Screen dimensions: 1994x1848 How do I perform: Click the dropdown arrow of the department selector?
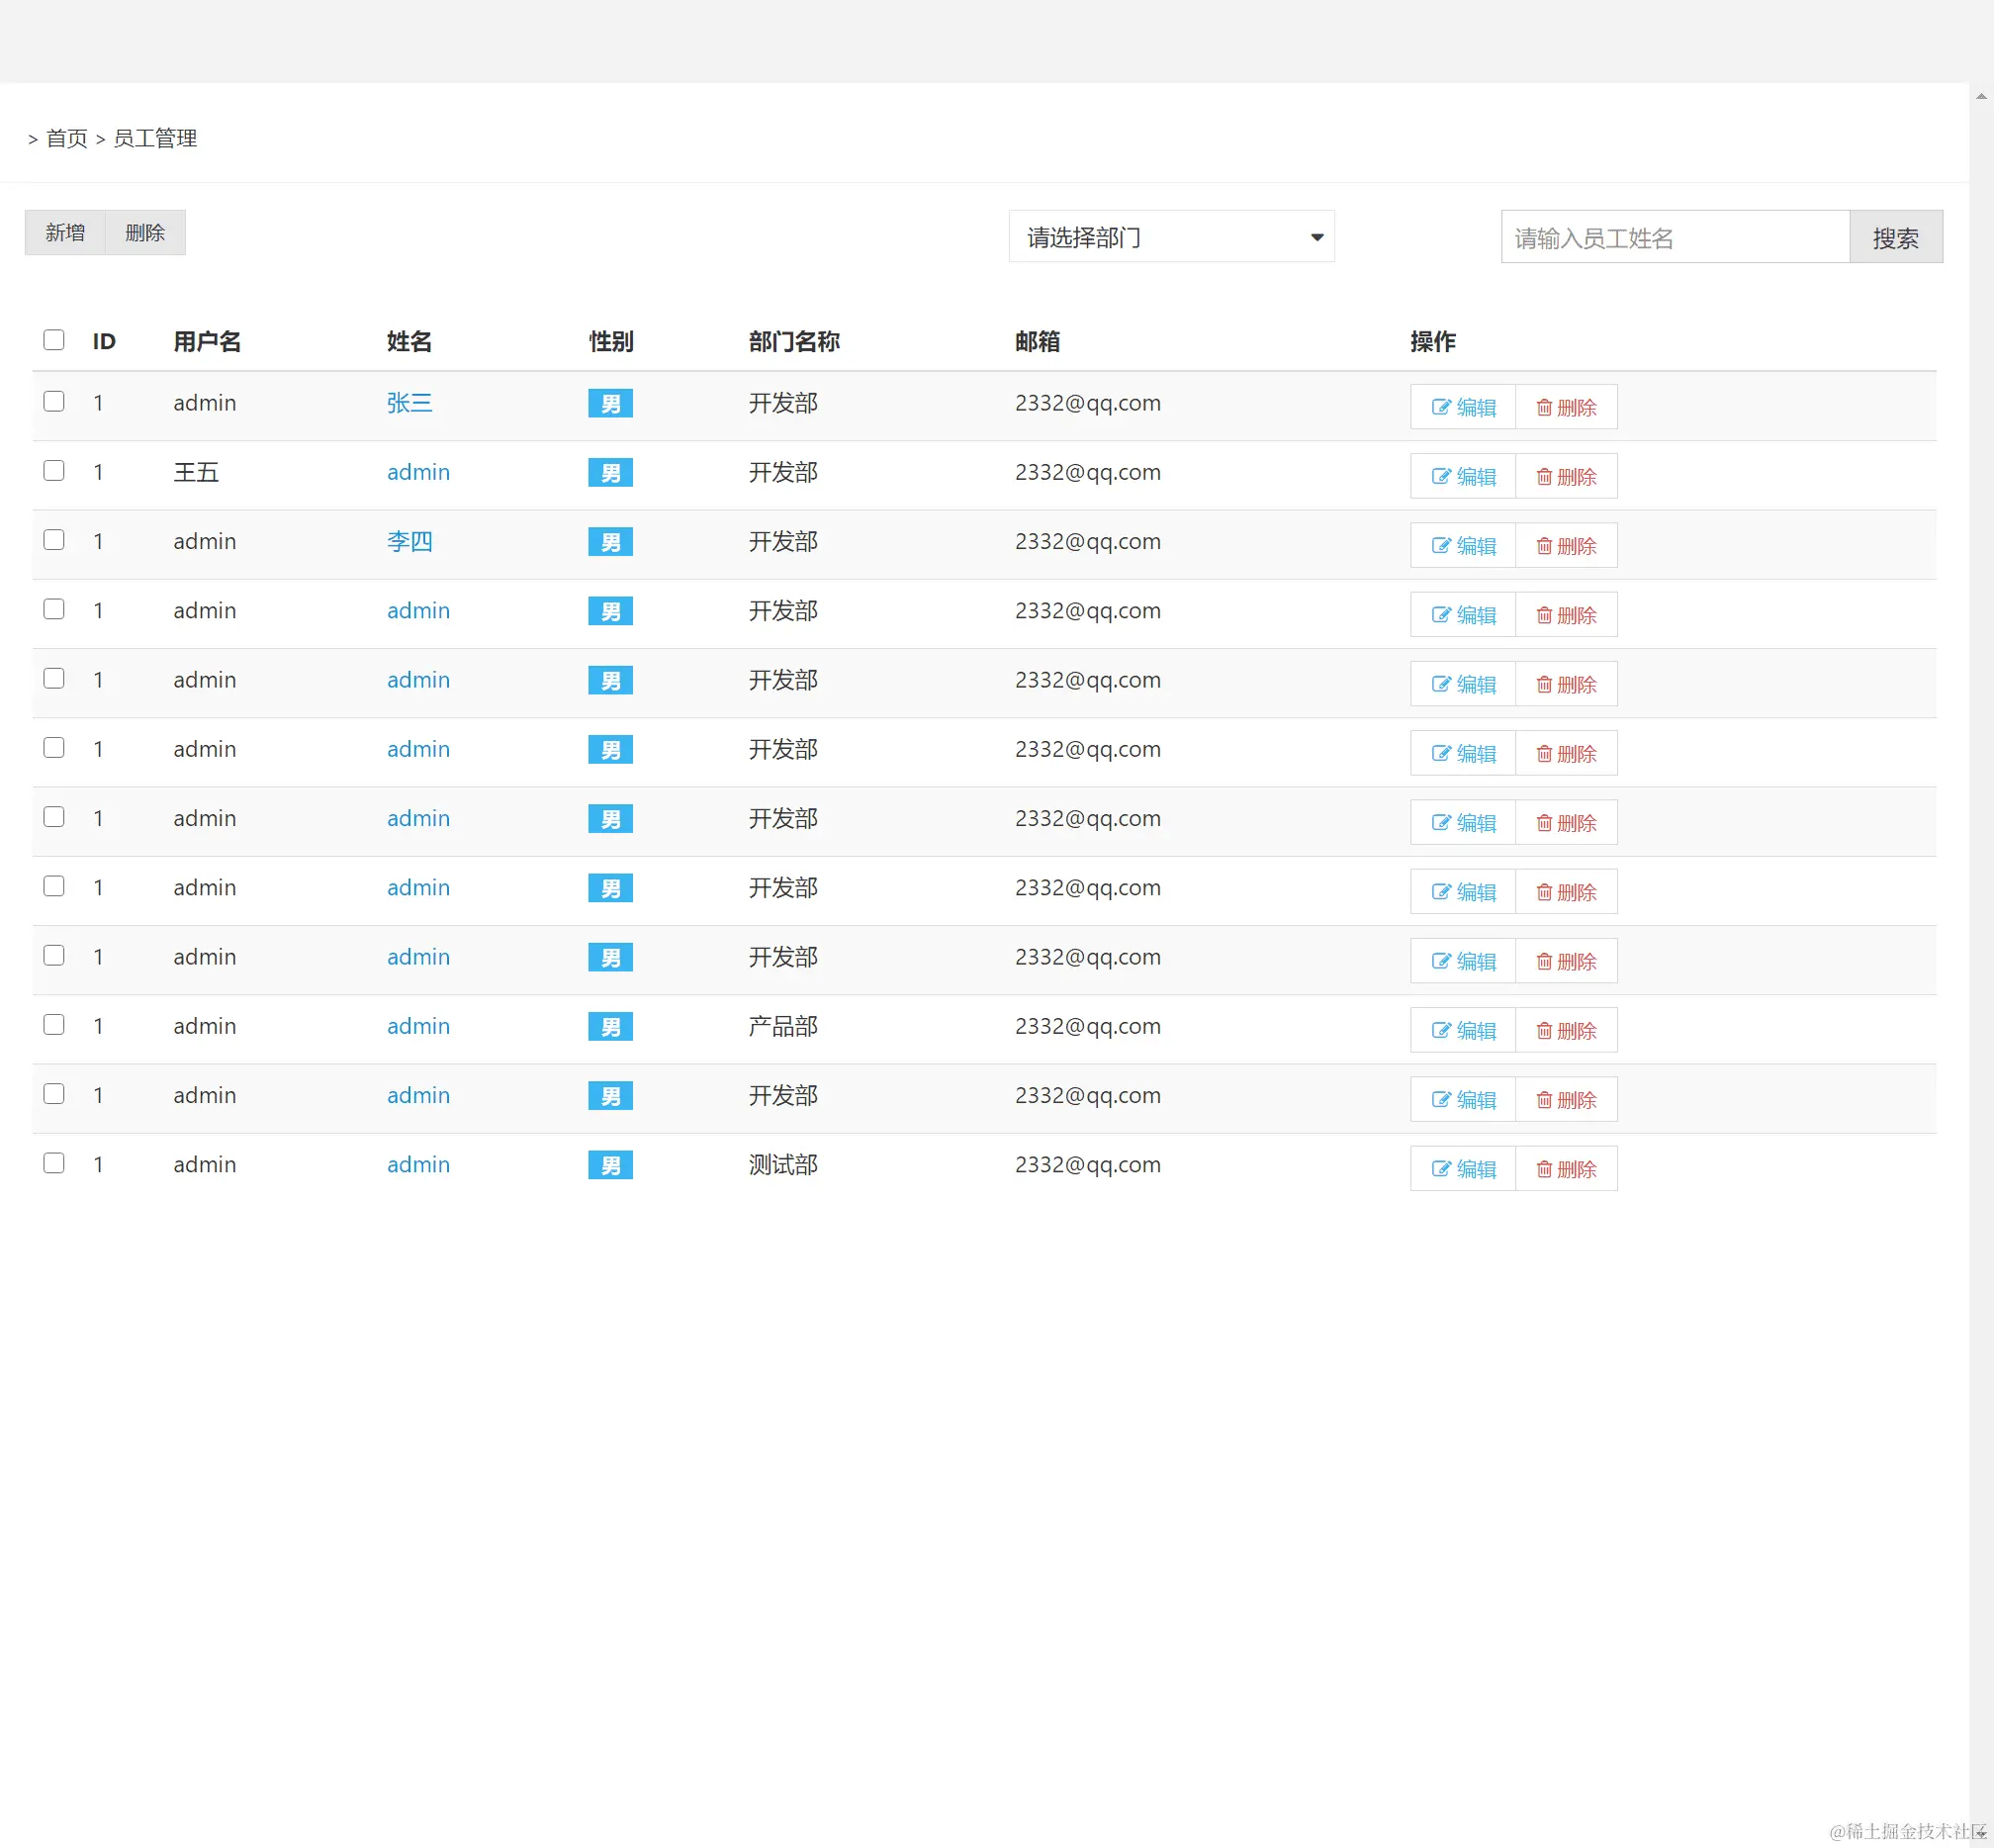(x=1316, y=237)
